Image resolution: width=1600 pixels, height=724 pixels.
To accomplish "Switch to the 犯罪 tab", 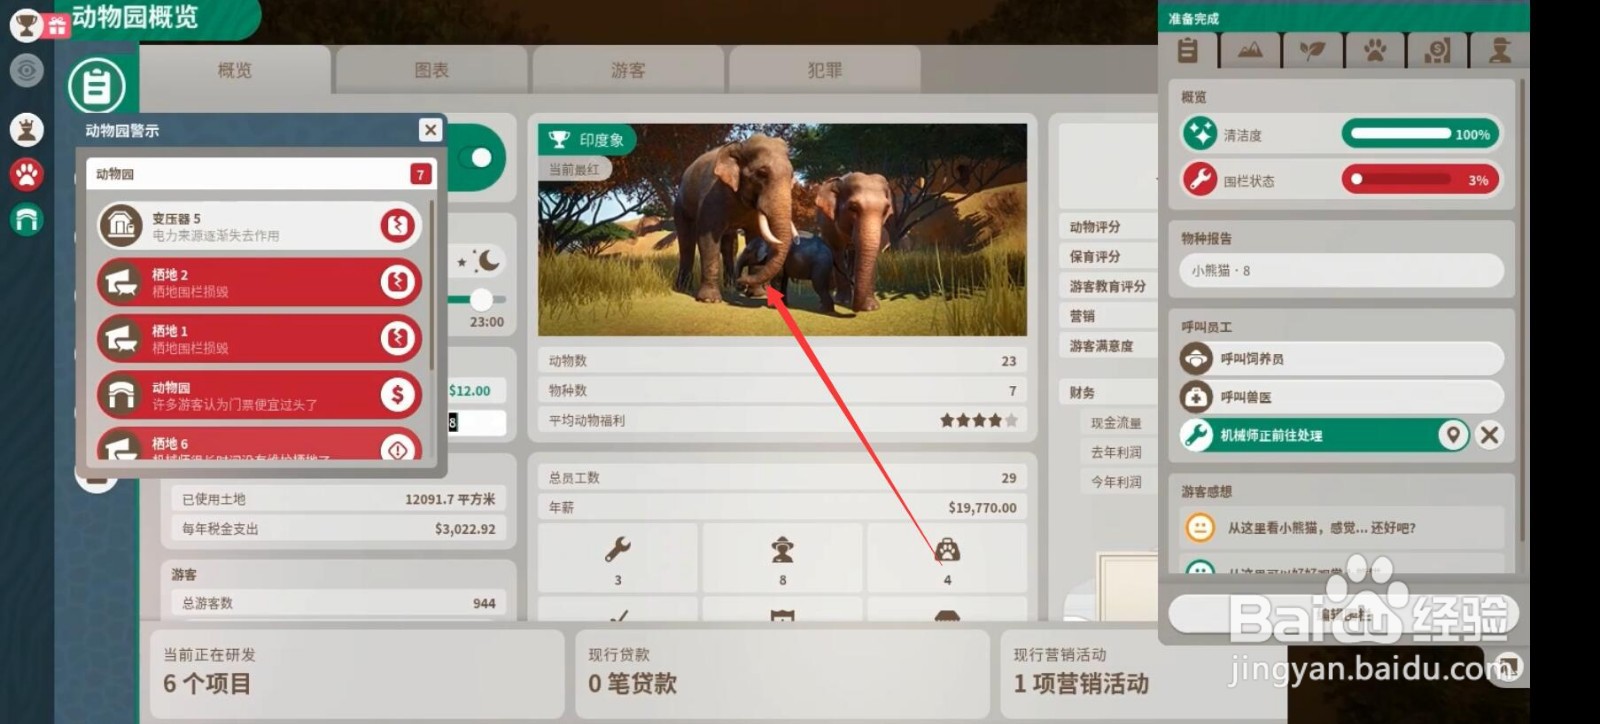I will 825,70.
